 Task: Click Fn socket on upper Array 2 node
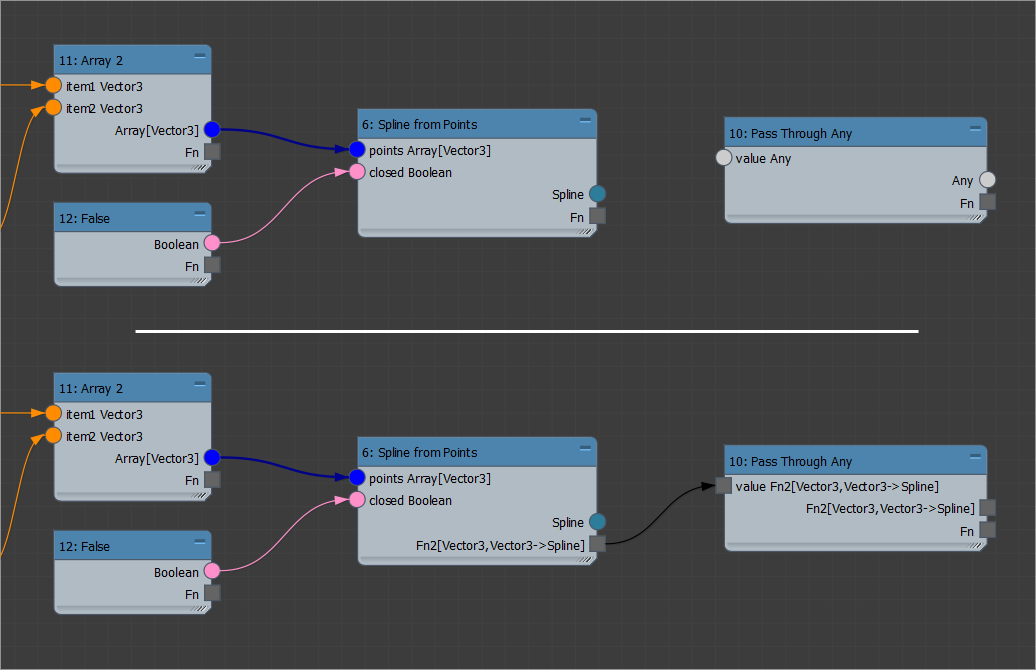(212, 152)
